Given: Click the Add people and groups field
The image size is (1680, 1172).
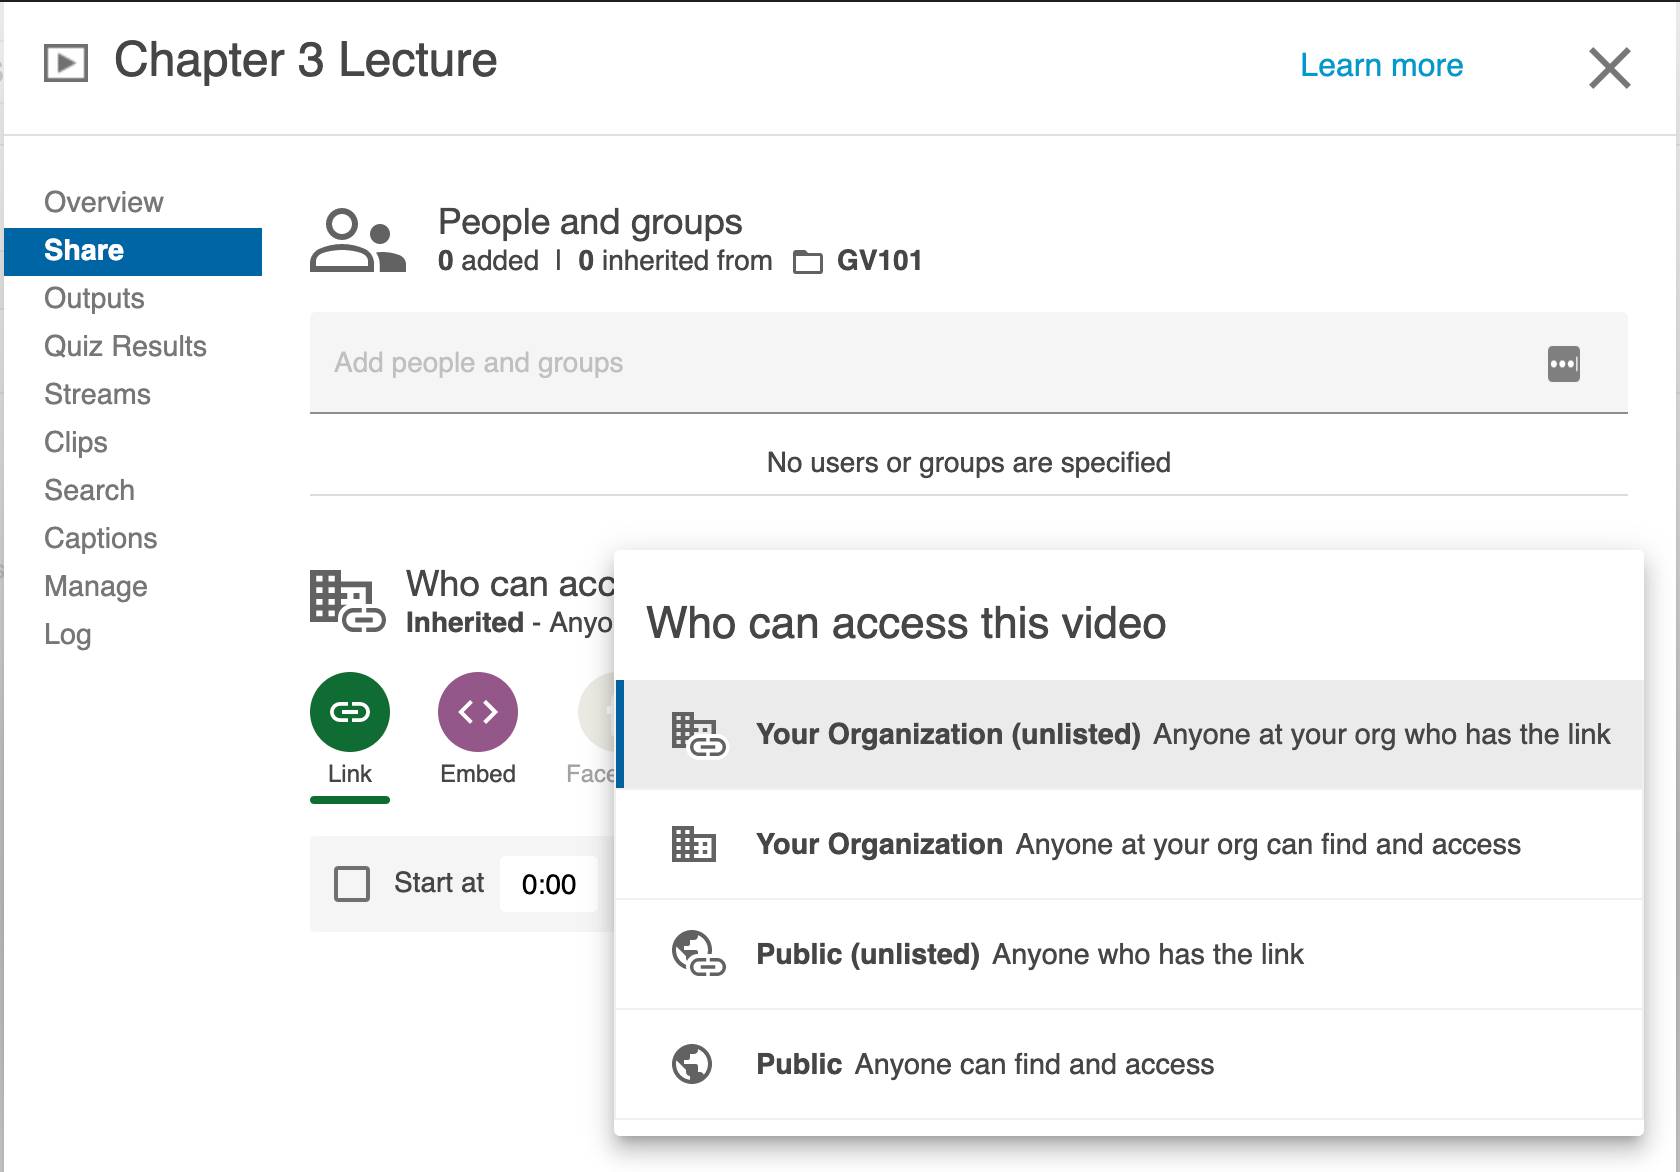Looking at the screenshot, I should 920,363.
